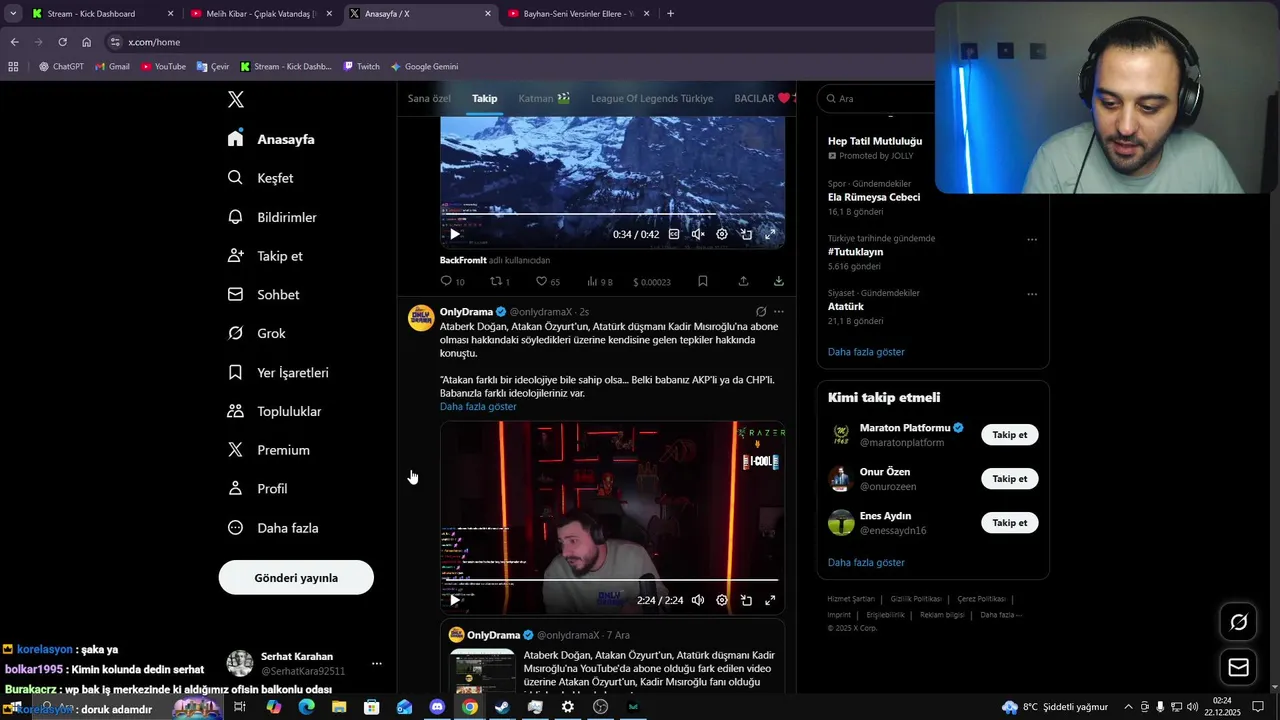Follow Maraton Platformu with Takip et
The height and width of the screenshot is (720, 1280).
point(1009,435)
